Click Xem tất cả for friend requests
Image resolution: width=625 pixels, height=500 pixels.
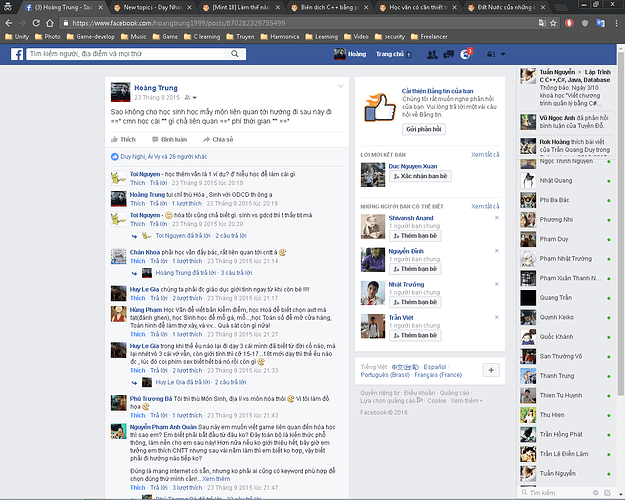(485, 155)
